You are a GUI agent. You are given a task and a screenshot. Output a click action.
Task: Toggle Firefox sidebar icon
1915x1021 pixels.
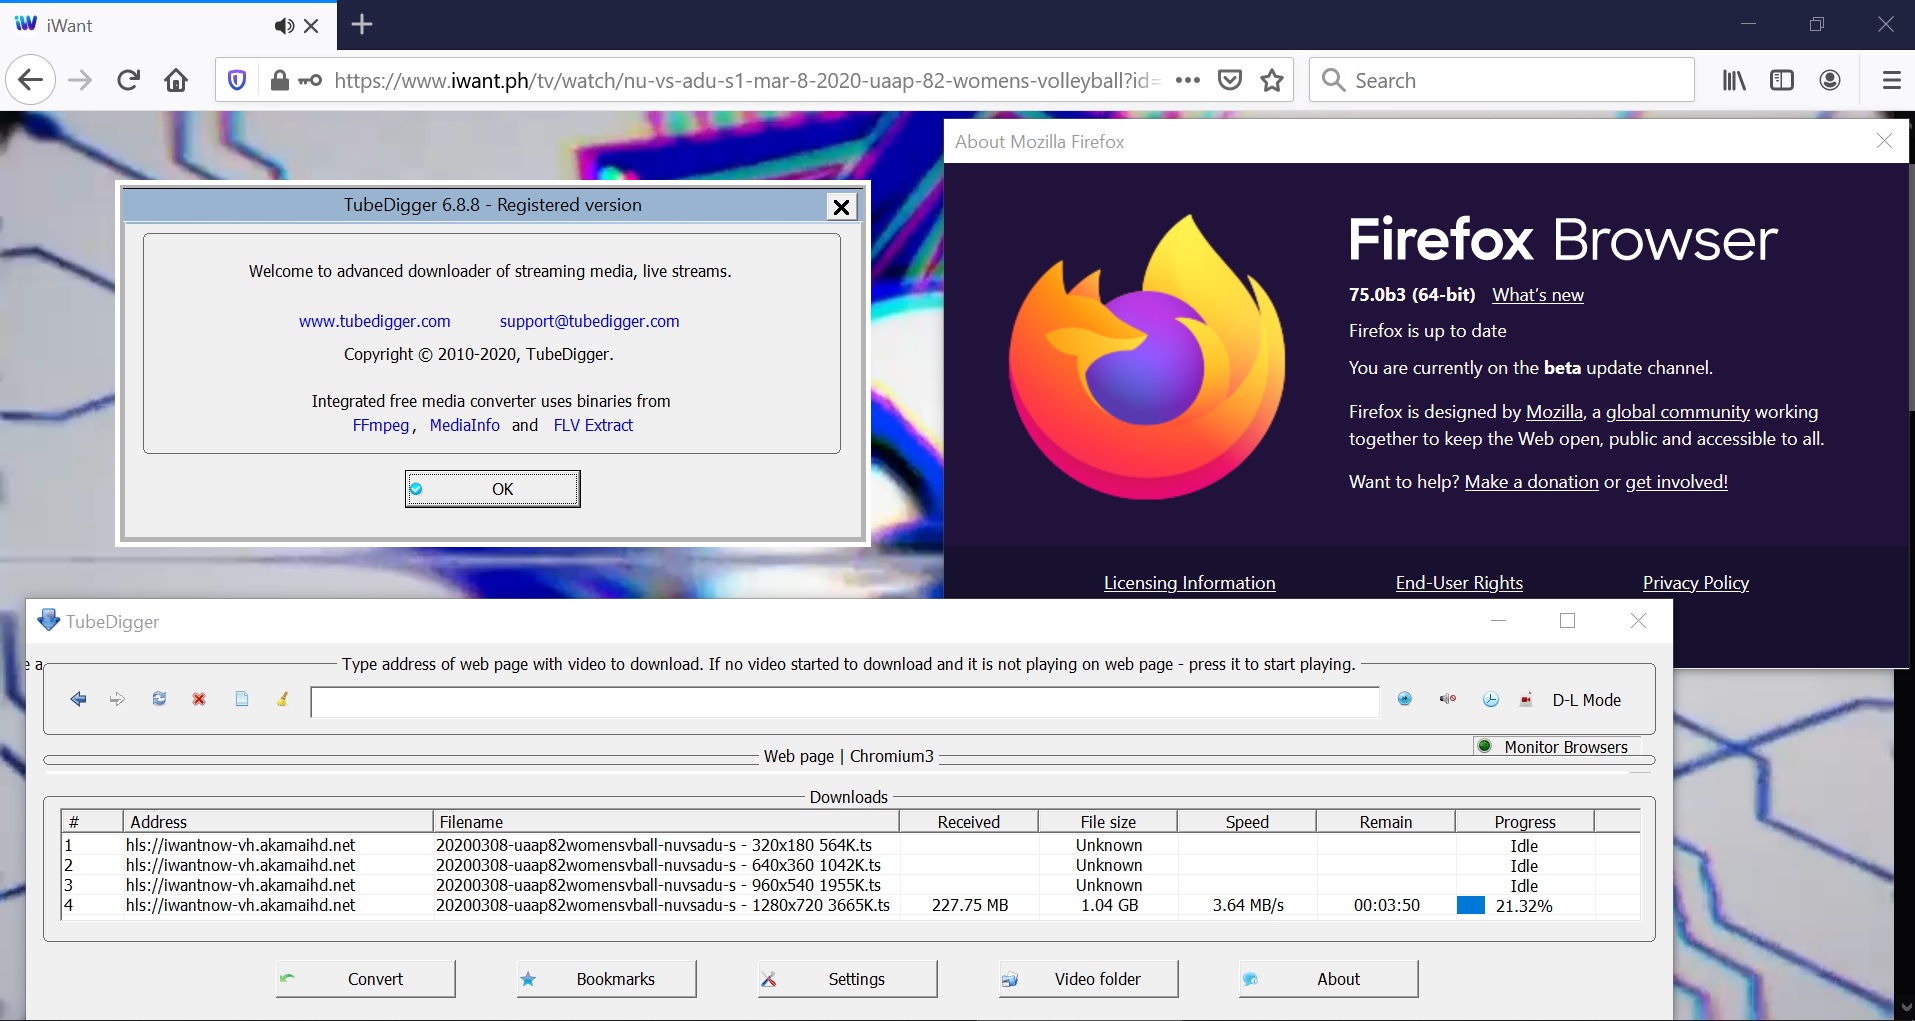(1782, 80)
